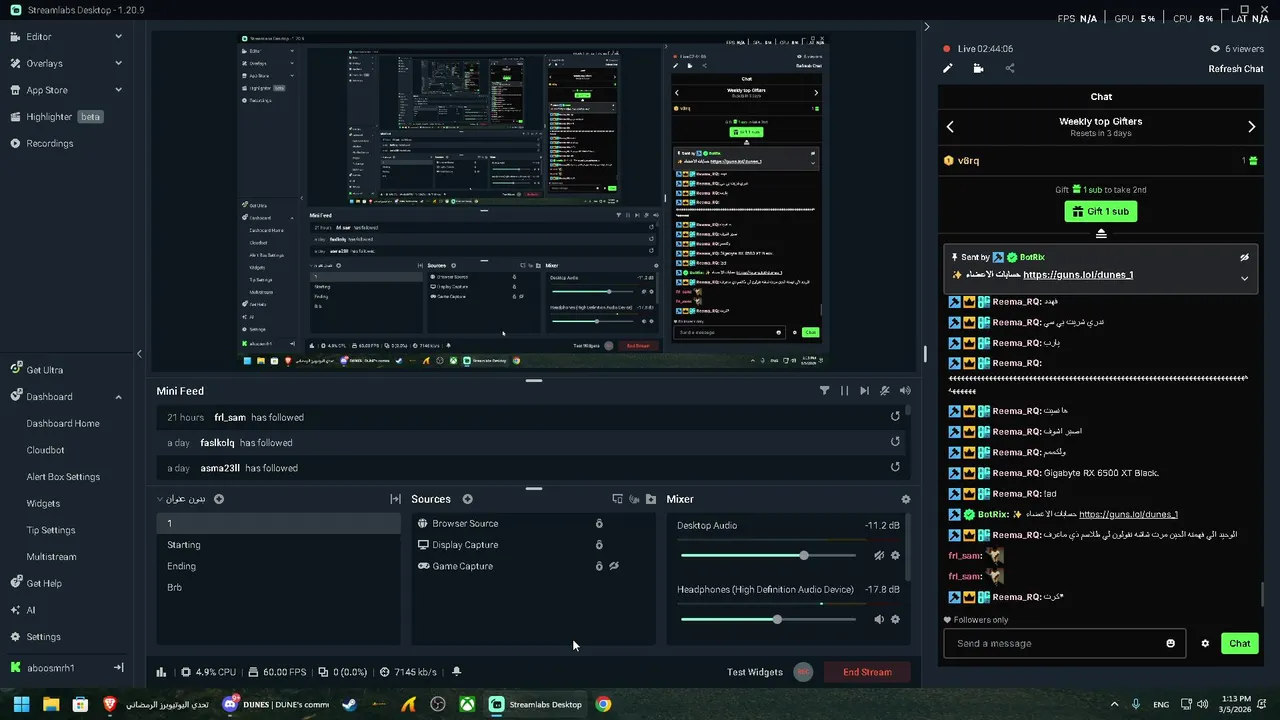1280x720 pixels.
Task: Open Alert Box Settings
Action: coord(63,477)
